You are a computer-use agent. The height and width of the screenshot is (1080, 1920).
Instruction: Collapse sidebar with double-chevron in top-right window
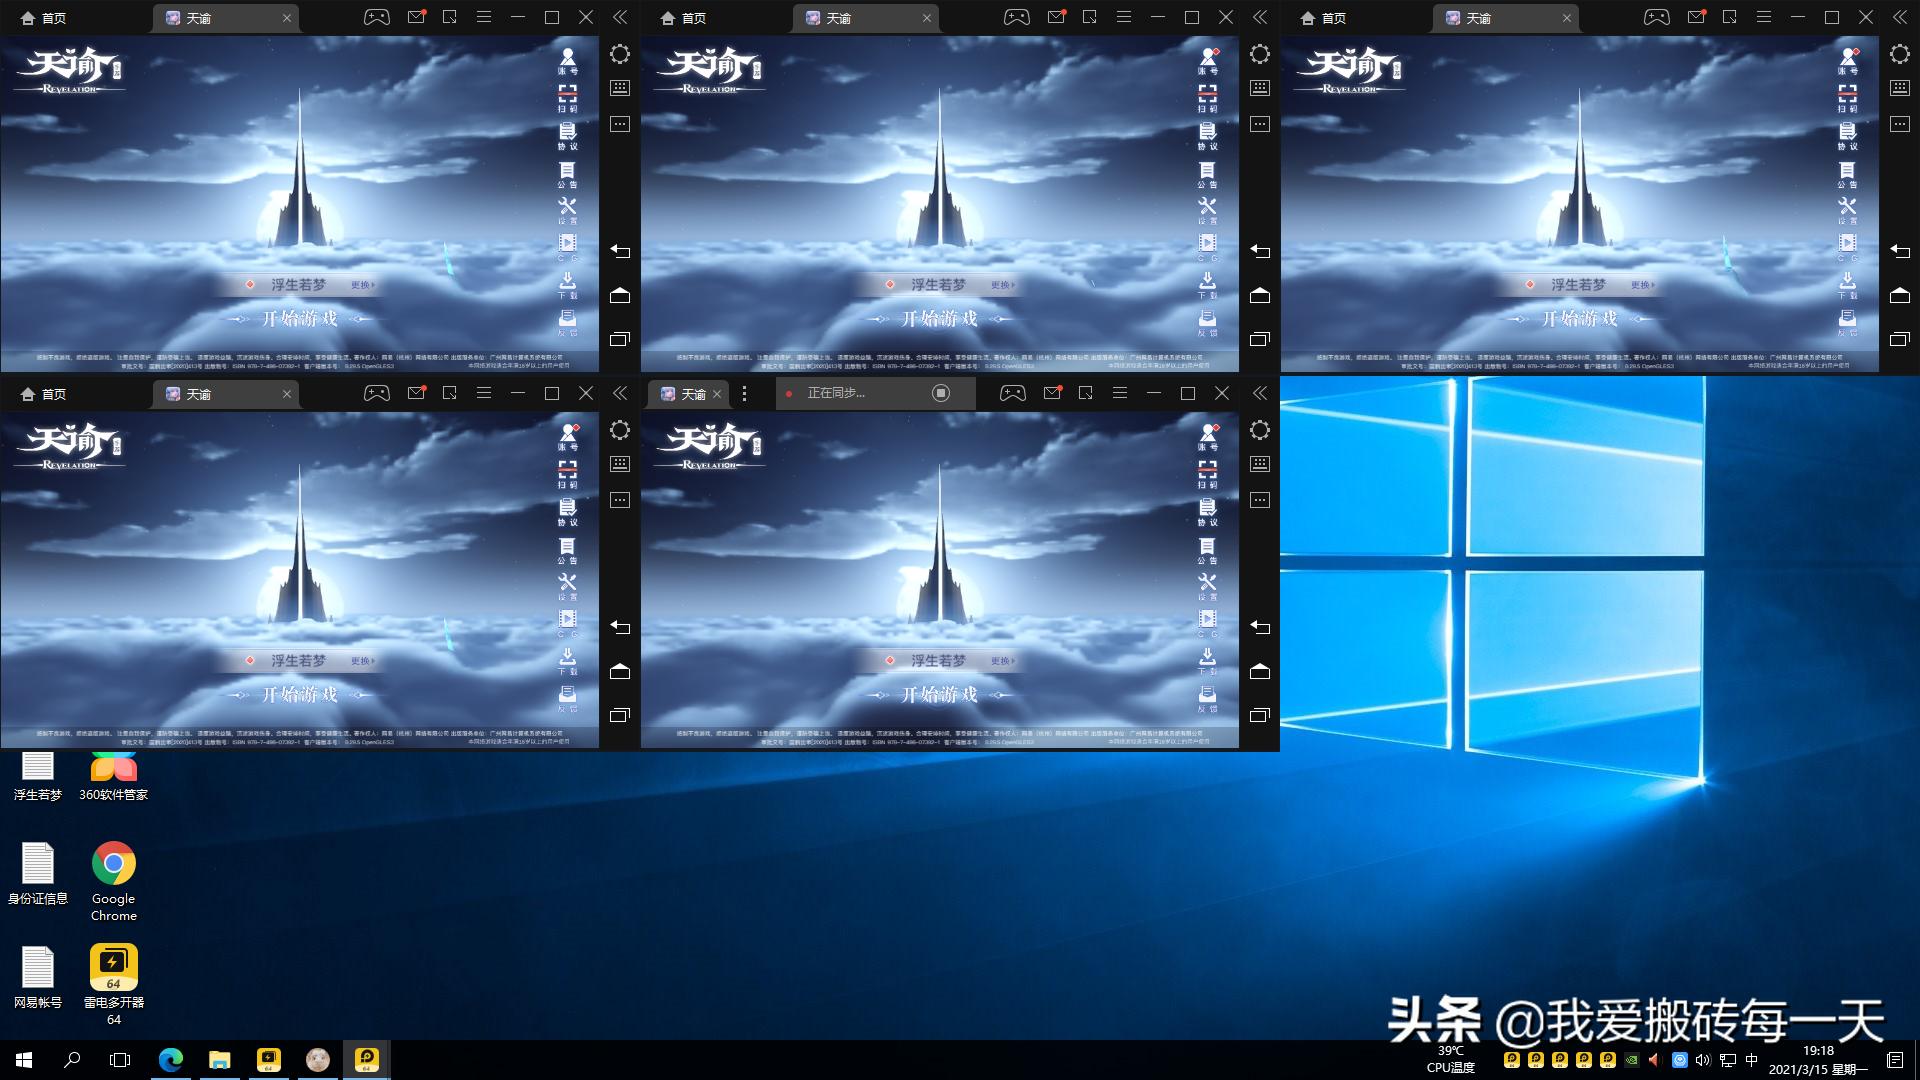coord(1900,17)
